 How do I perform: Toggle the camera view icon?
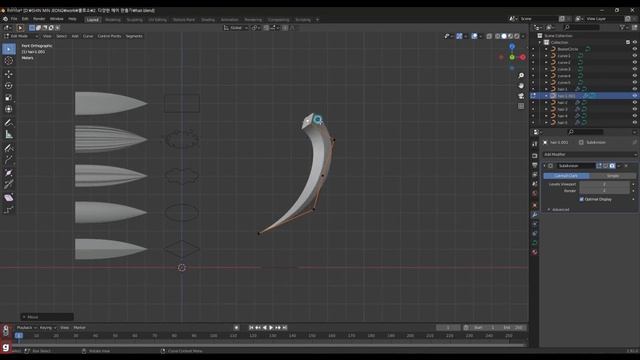tap(521, 96)
